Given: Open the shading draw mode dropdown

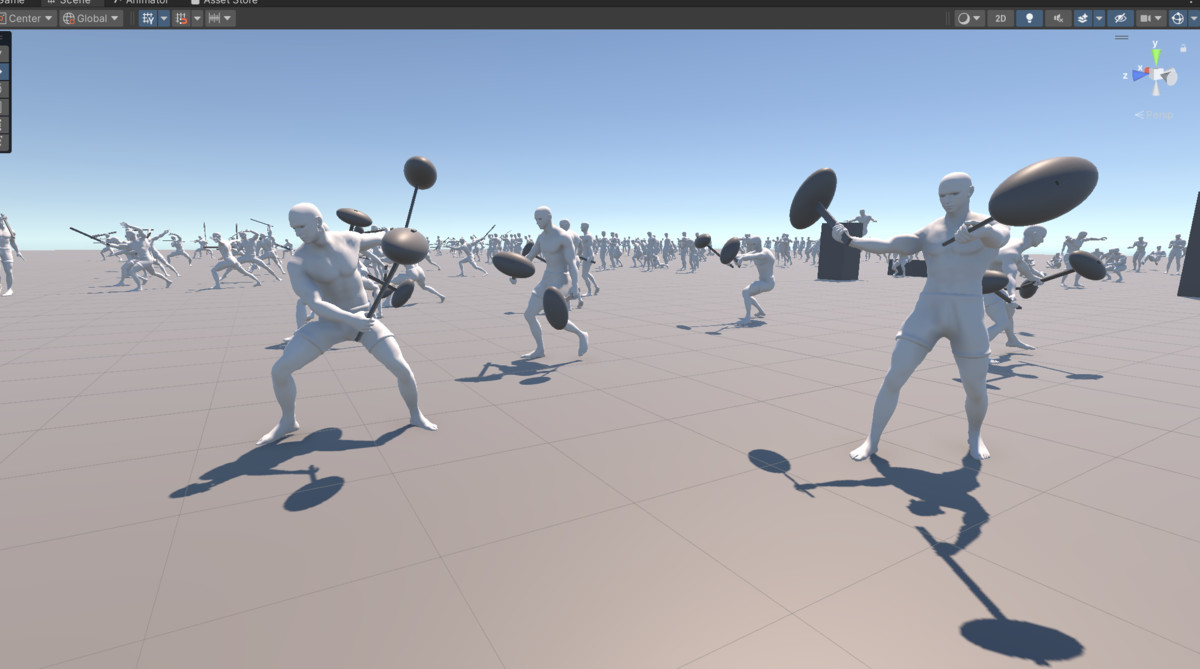Looking at the screenshot, I should click(x=969, y=18).
